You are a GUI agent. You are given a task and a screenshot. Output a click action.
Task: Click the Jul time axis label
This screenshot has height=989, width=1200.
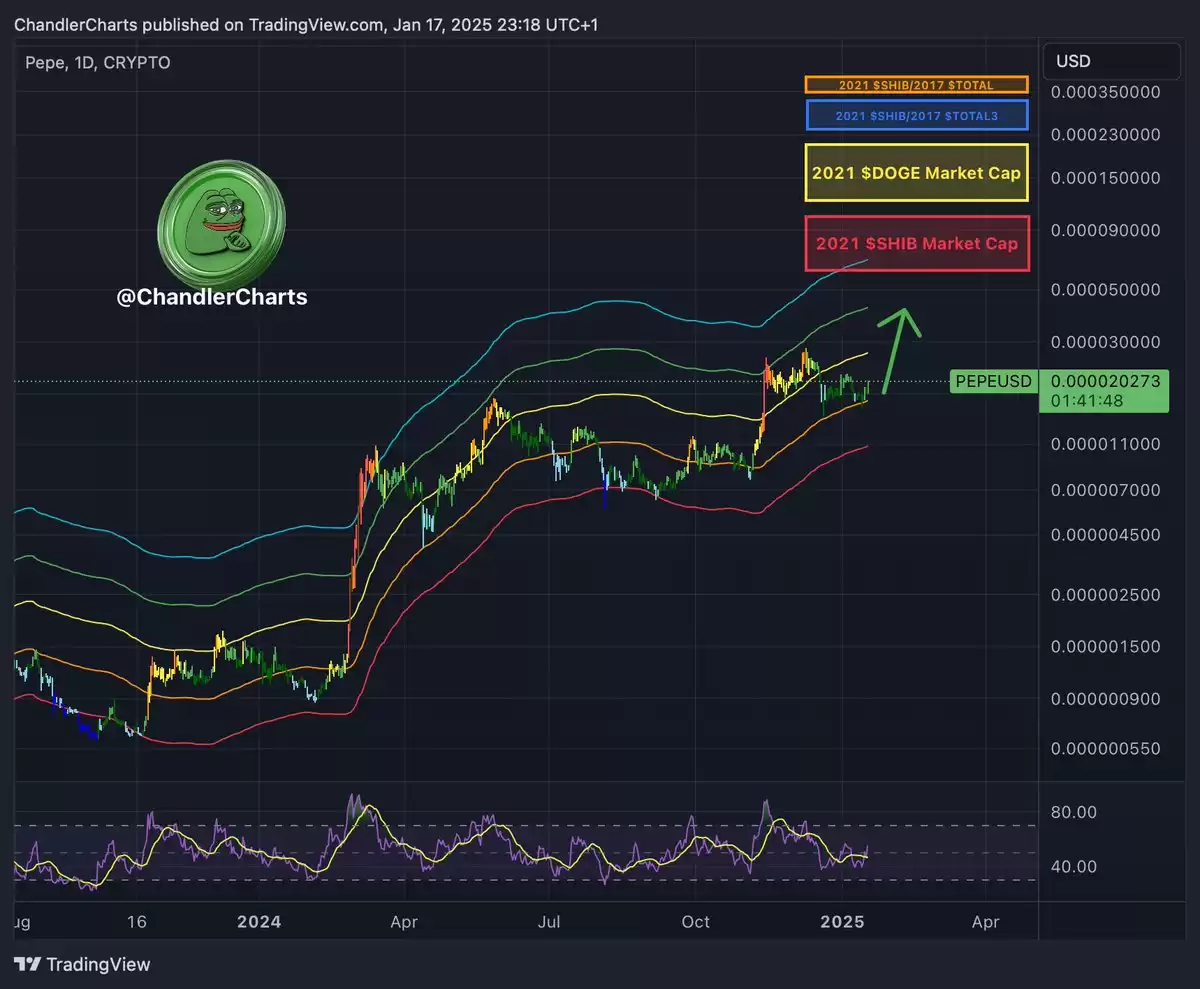point(549,921)
